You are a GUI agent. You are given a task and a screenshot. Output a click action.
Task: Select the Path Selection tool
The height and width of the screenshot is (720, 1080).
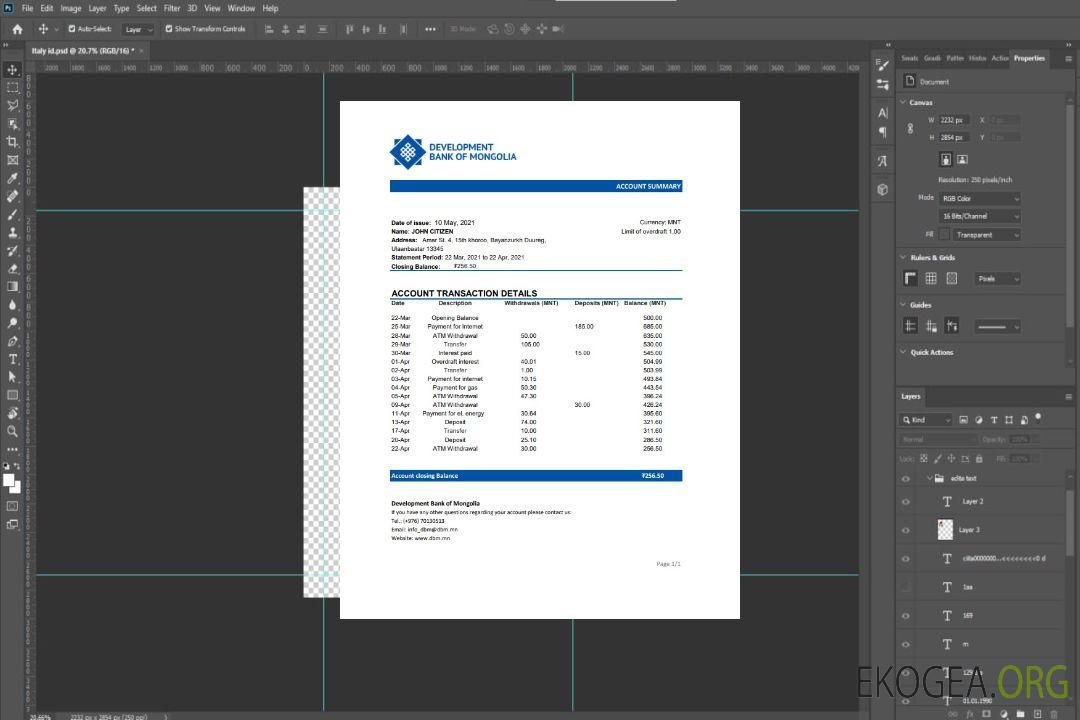click(12, 377)
